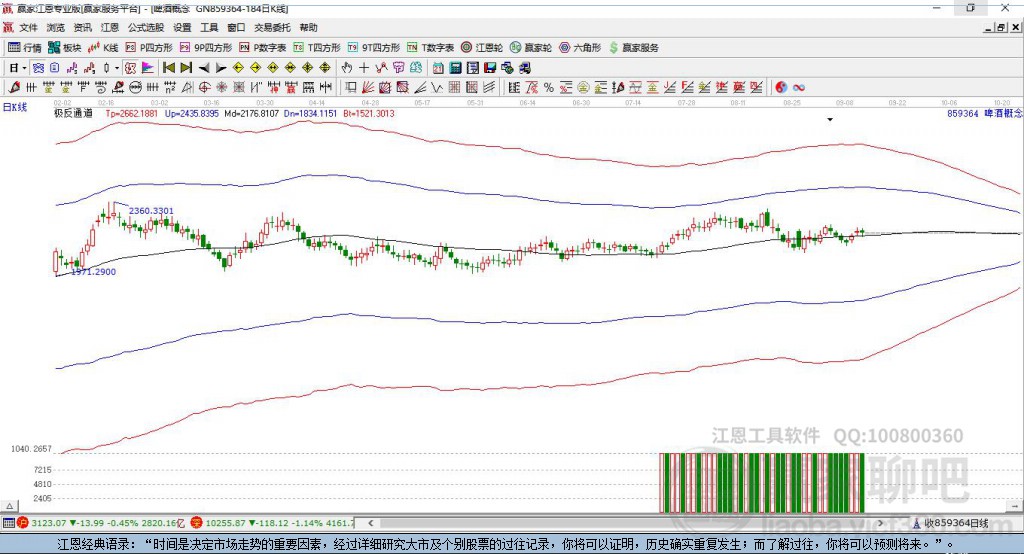Switch to K线 candlestick chart view

(103, 48)
